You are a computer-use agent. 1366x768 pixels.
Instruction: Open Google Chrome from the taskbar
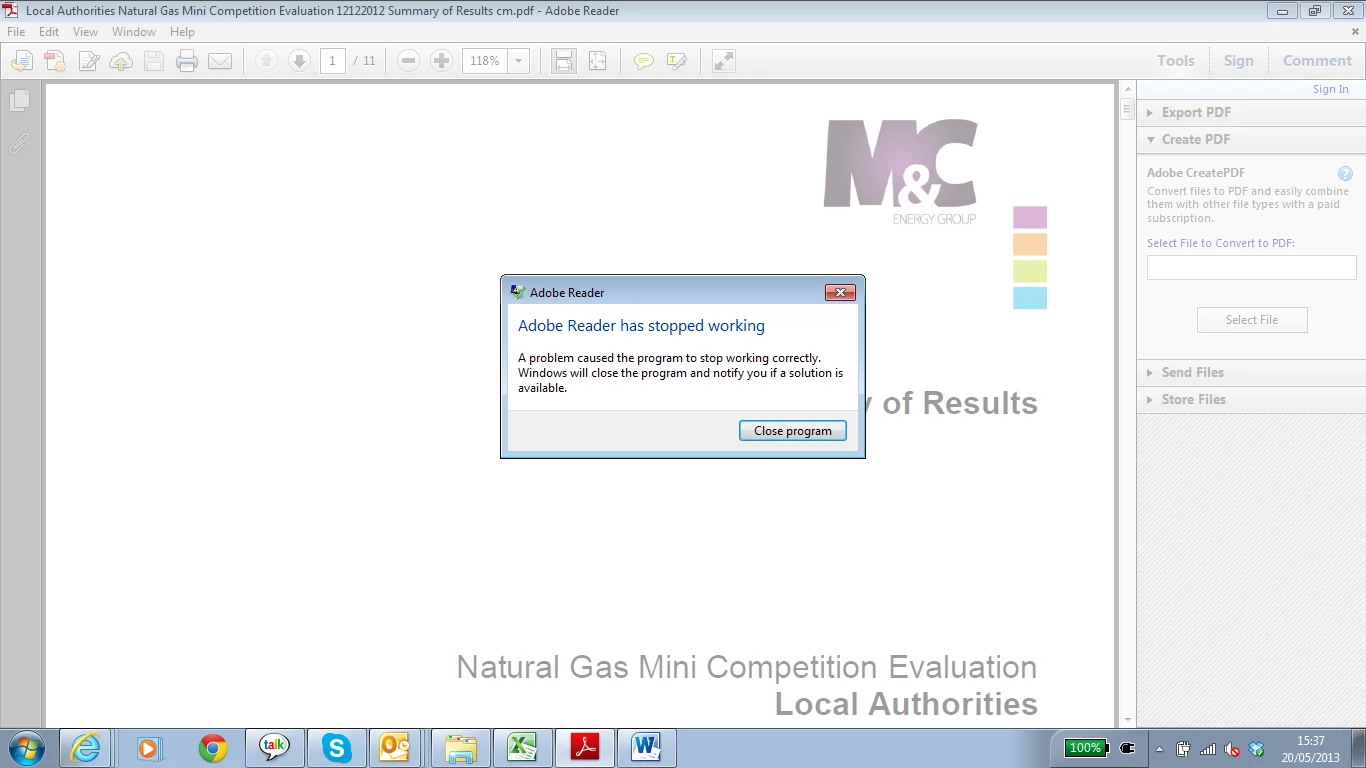(x=212, y=748)
